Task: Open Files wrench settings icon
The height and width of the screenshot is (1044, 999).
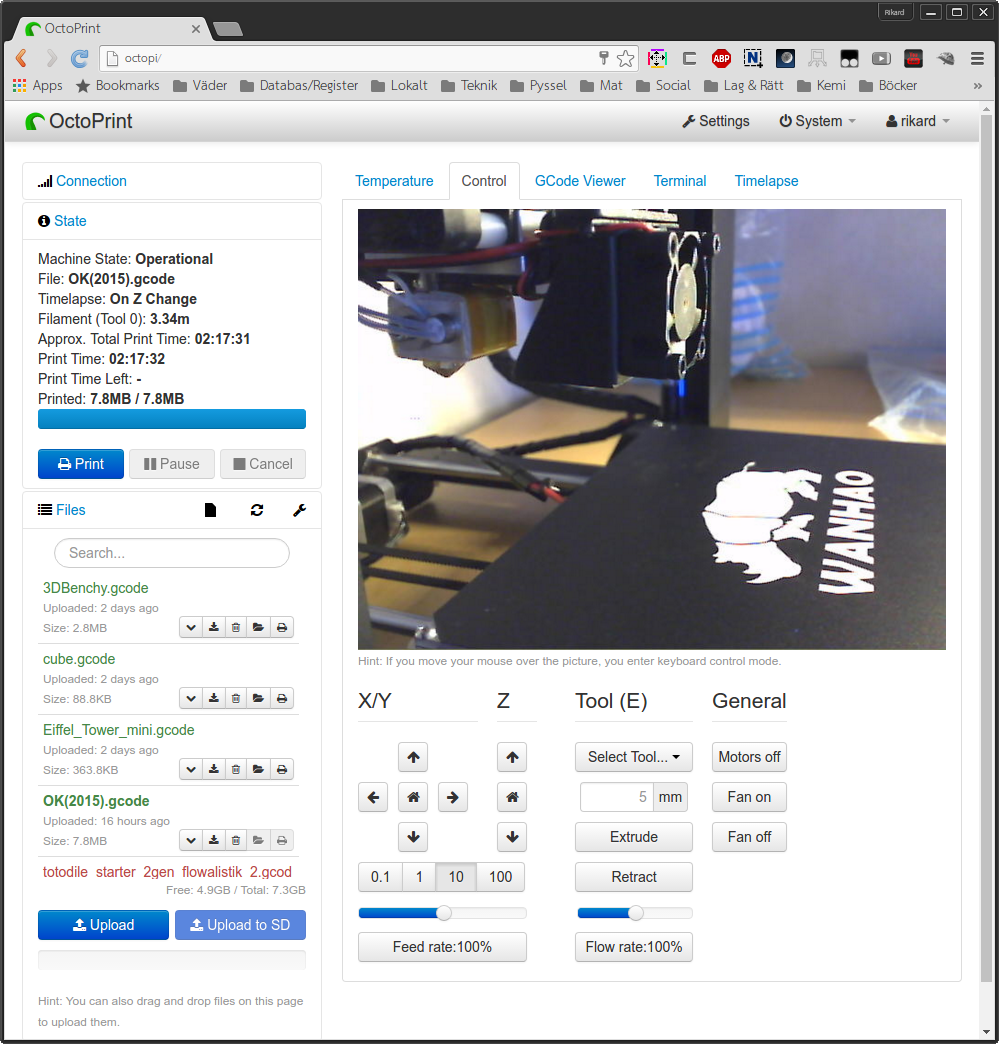Action: [300, 510]
